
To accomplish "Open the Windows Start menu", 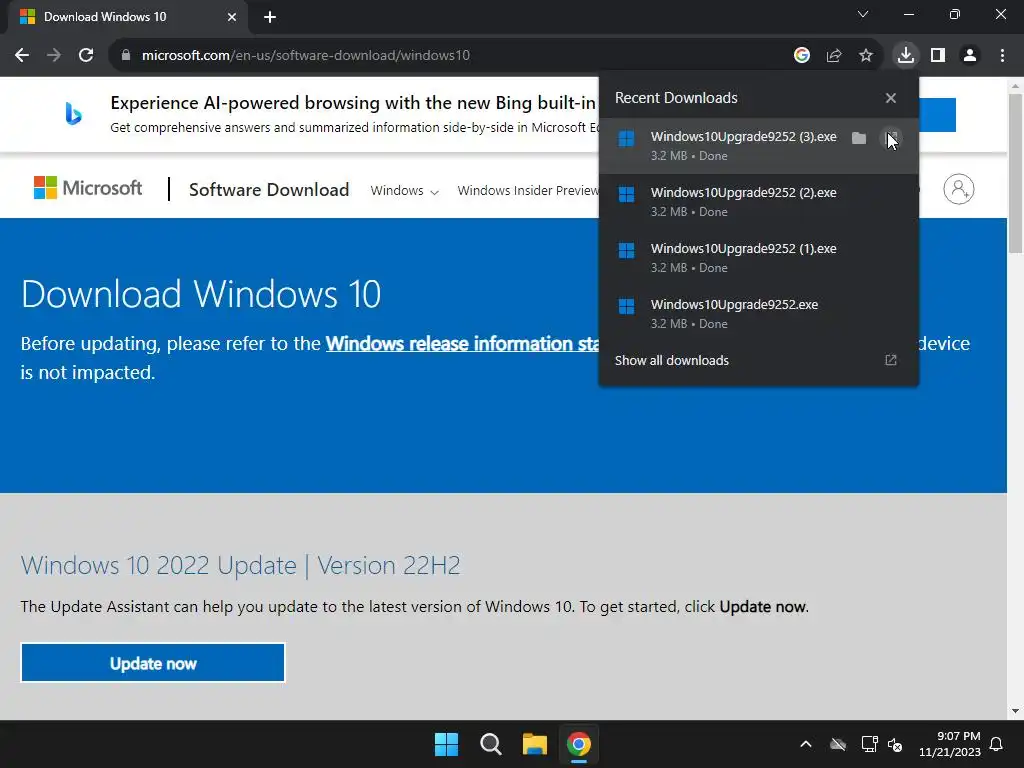I will tap(447, 744).
